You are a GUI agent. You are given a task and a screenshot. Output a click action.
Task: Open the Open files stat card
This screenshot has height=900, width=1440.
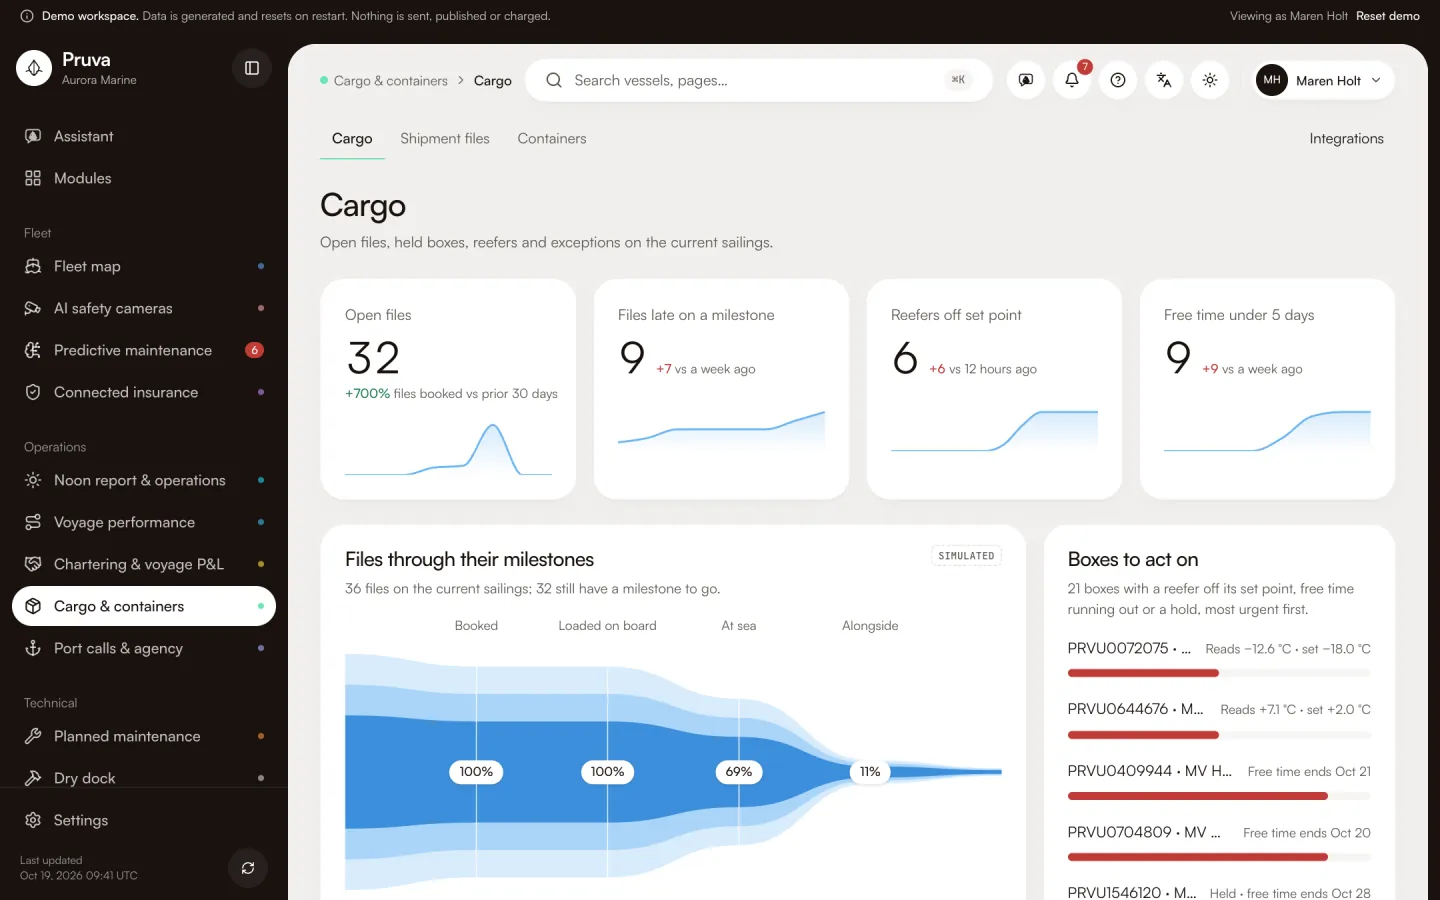448,389
